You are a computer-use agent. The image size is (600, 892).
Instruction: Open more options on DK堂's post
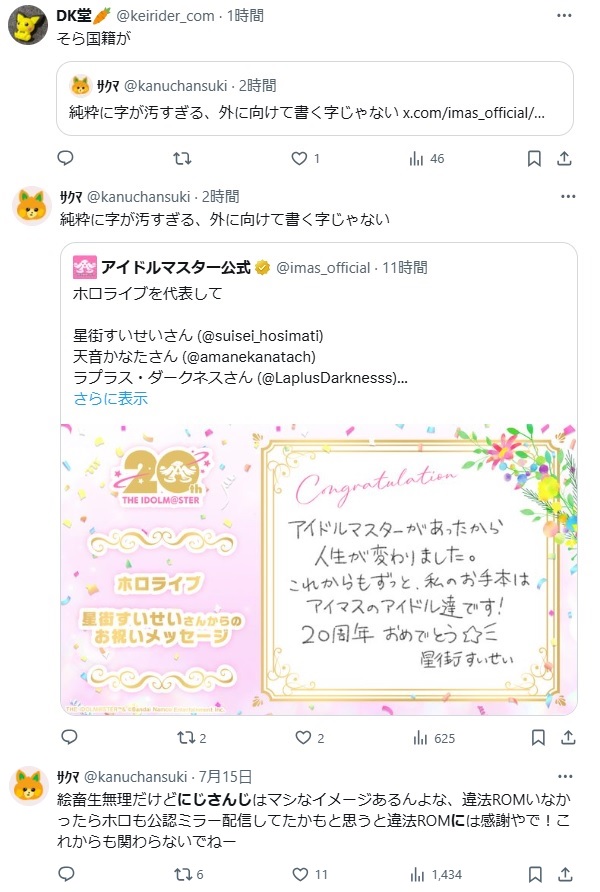(x=564, y=15)
